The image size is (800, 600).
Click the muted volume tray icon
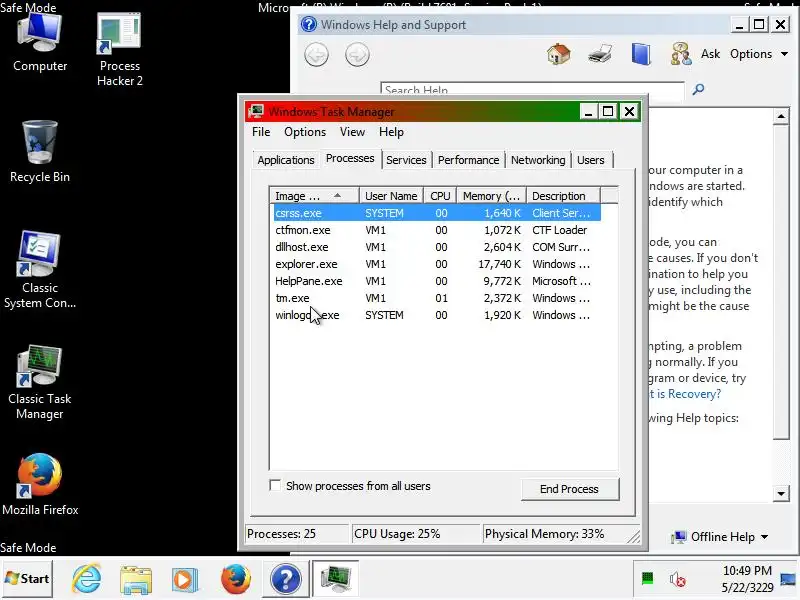(678, 579)
